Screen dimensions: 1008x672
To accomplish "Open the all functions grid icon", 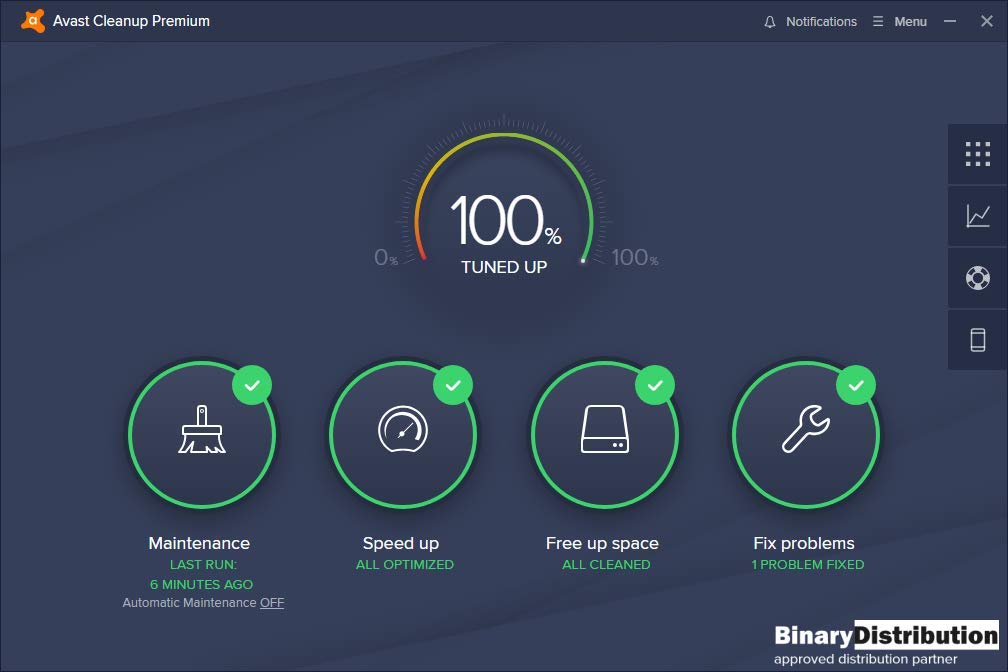I will [x=977, y=154].
